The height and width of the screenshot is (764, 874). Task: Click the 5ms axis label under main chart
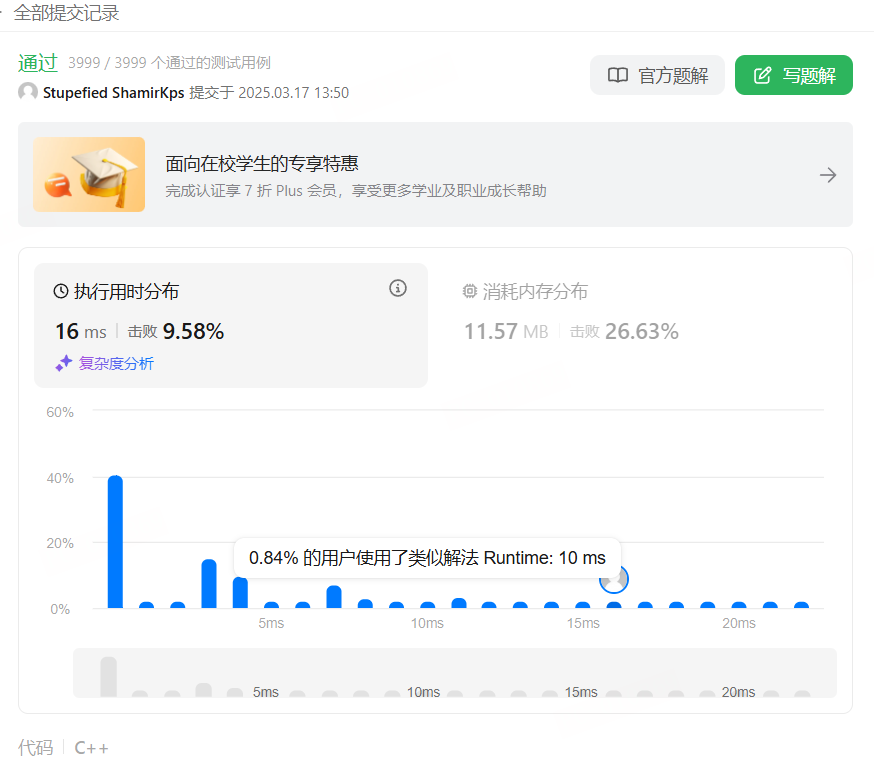[x=271, y=623]
